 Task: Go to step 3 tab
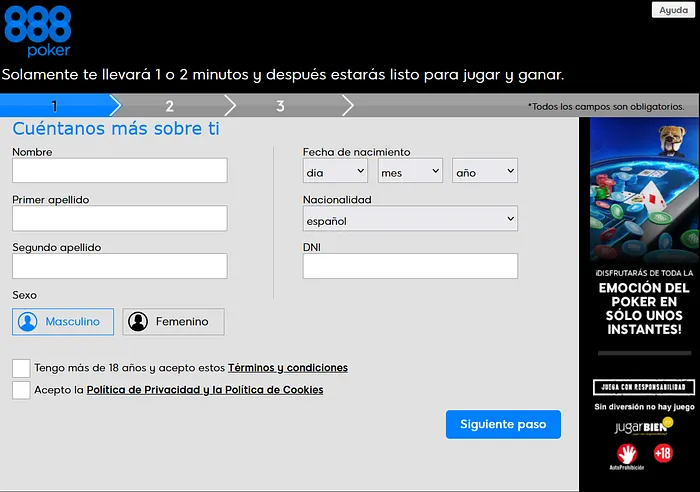point(280,106)
